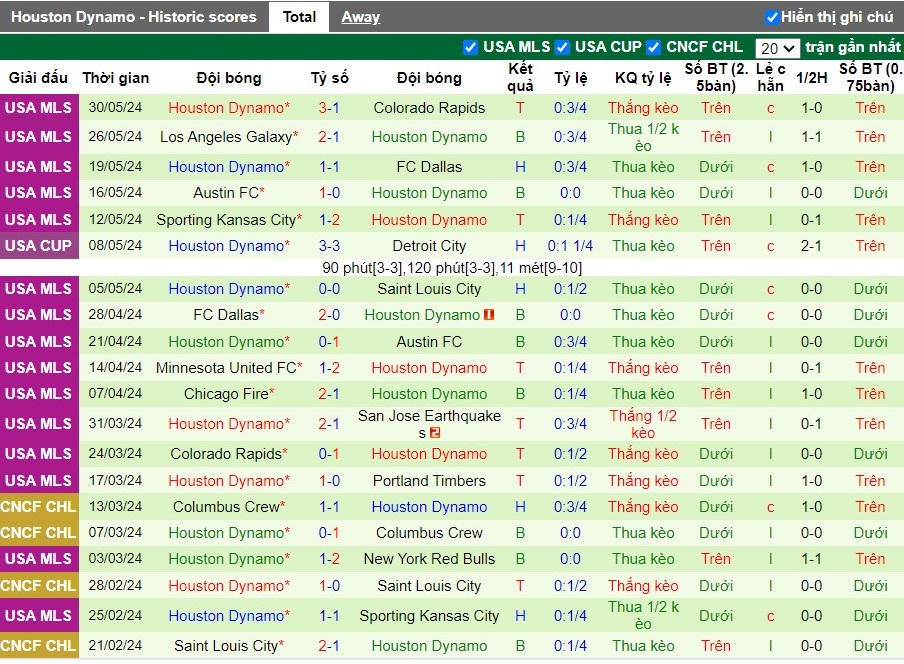The image size is (904, 664).
Task: Click the Chicago Fire team name
Action: point(226,394)
